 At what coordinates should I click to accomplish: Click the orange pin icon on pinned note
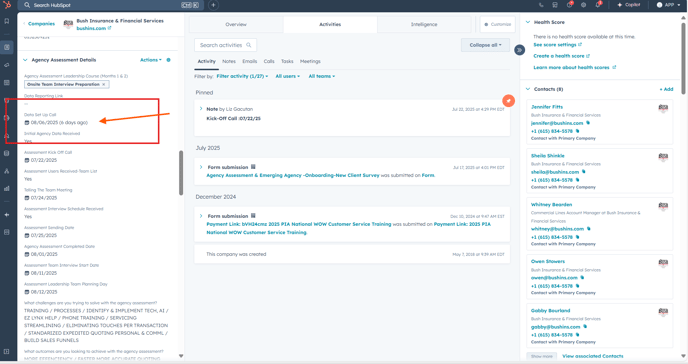508,101
